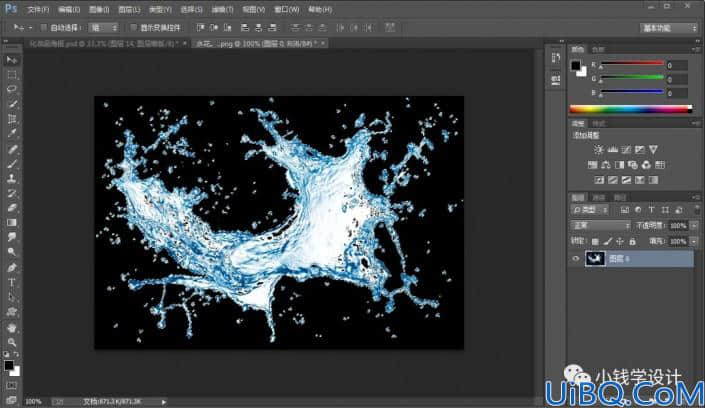Select the Hand tool

12,327
